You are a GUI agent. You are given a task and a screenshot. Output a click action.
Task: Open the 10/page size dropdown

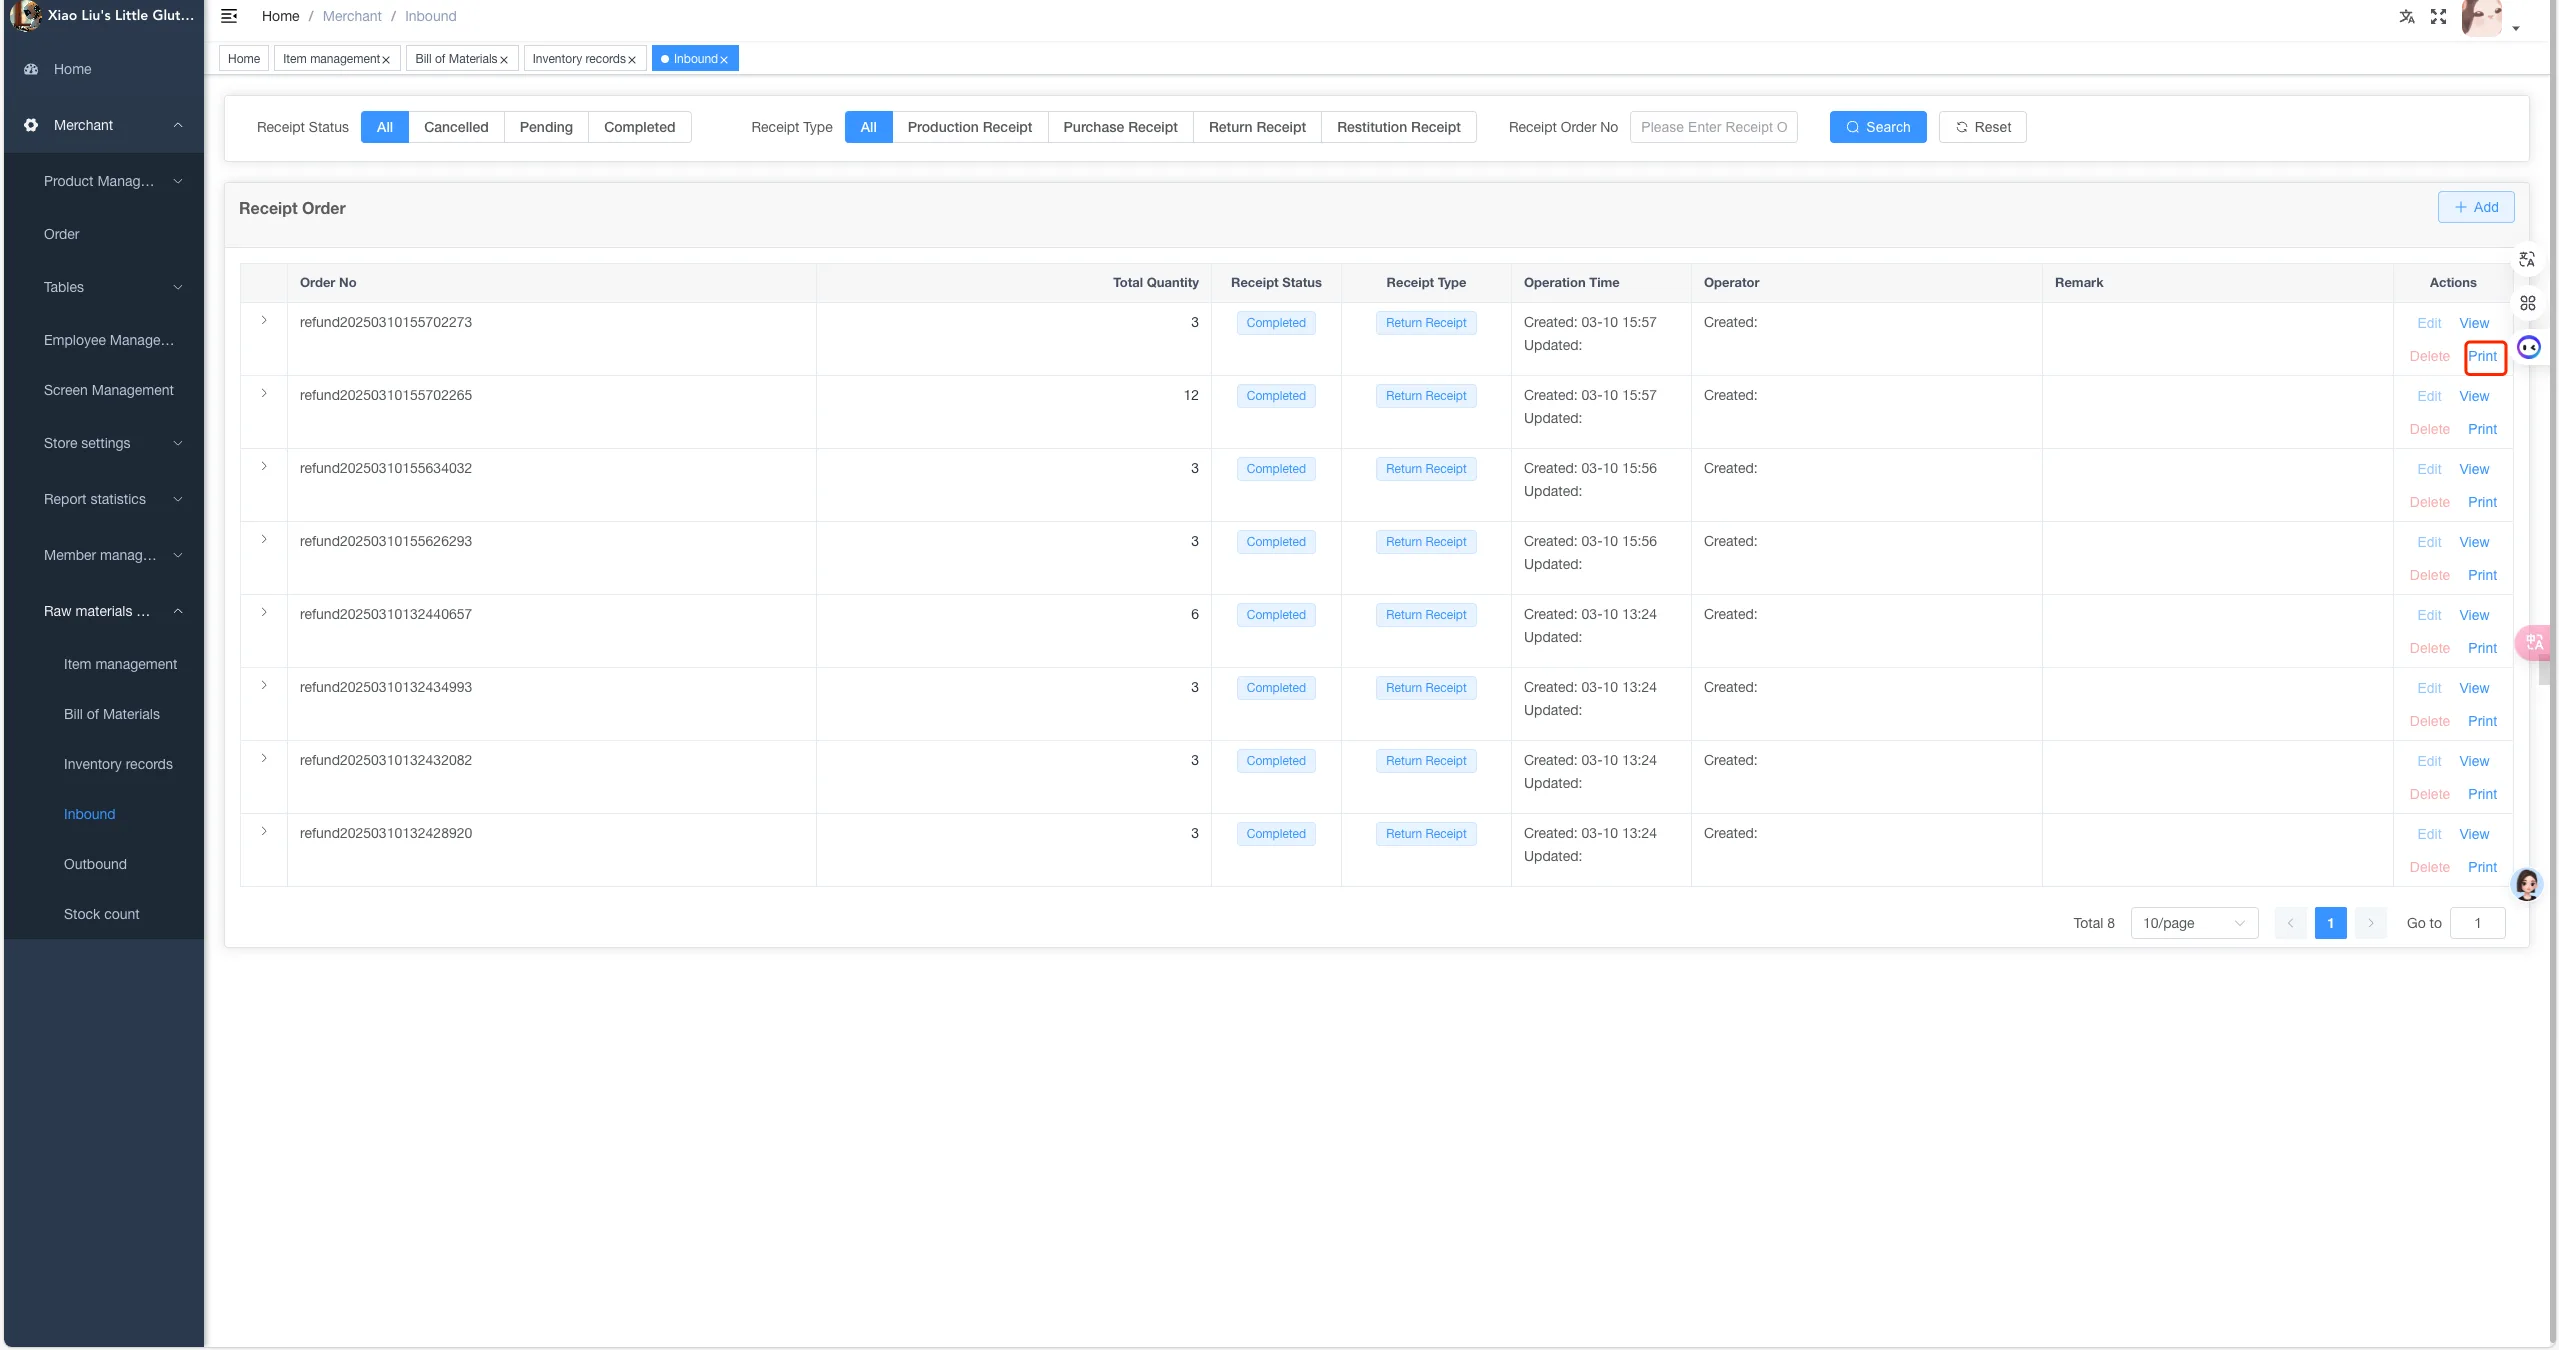[x=2194, y=923]
